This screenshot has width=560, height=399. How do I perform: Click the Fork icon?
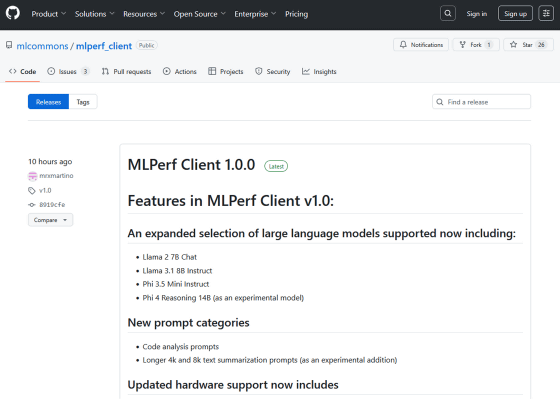(x=462, y=45)
